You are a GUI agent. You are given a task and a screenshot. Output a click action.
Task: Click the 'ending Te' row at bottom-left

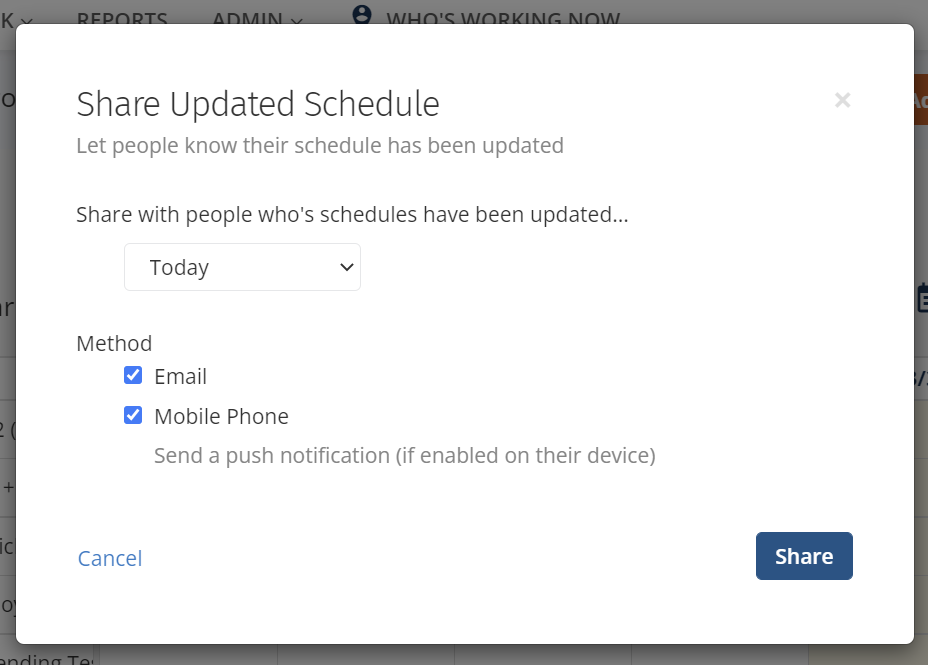pyautogui.click(x=47, y=658)
